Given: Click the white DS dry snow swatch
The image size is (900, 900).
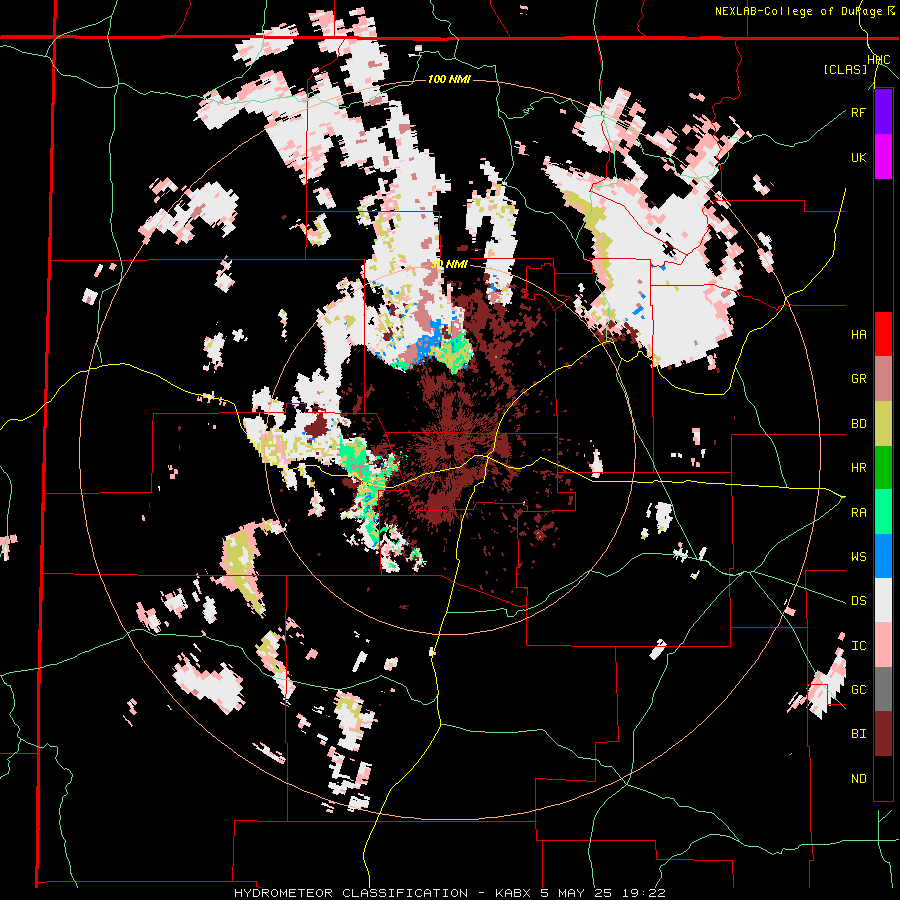Looking at the screenshot, I should [x=883, y=600].
